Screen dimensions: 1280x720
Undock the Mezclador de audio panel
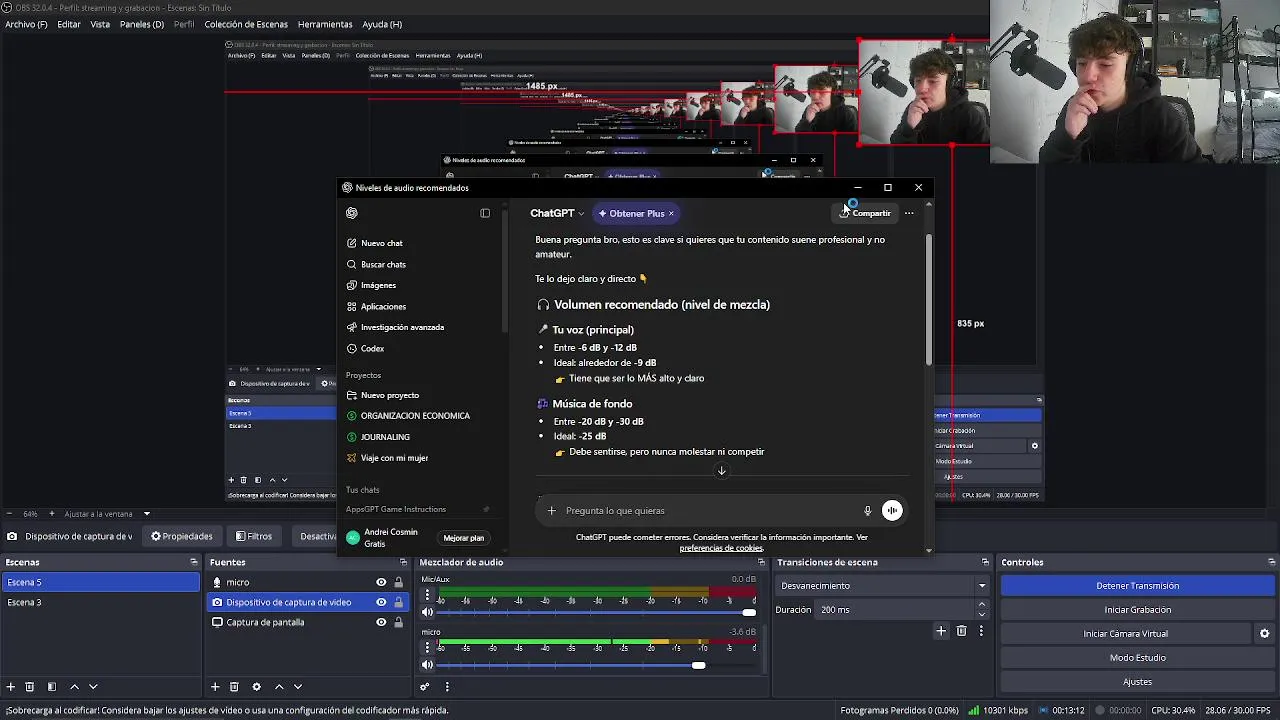coord(761,563)
